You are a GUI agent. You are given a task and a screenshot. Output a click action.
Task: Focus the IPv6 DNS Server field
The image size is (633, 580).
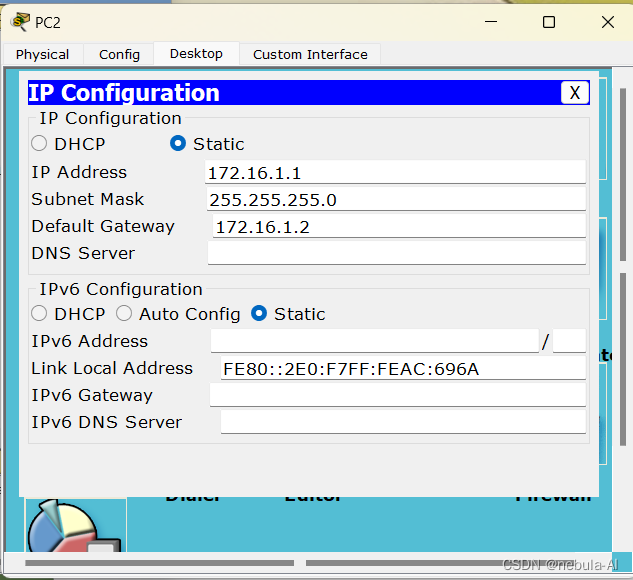click(403, 422)
